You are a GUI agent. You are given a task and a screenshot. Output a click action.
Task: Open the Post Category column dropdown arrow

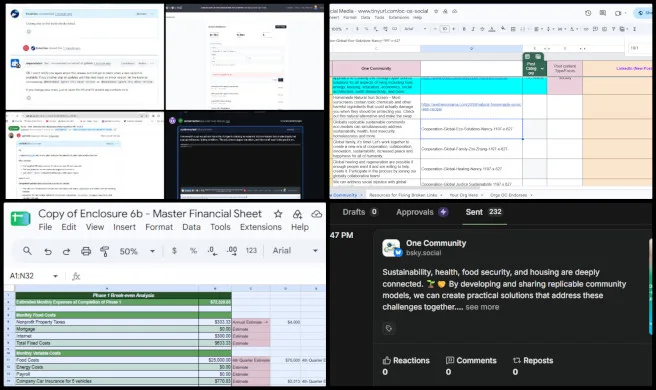click(x=542, y=68)
